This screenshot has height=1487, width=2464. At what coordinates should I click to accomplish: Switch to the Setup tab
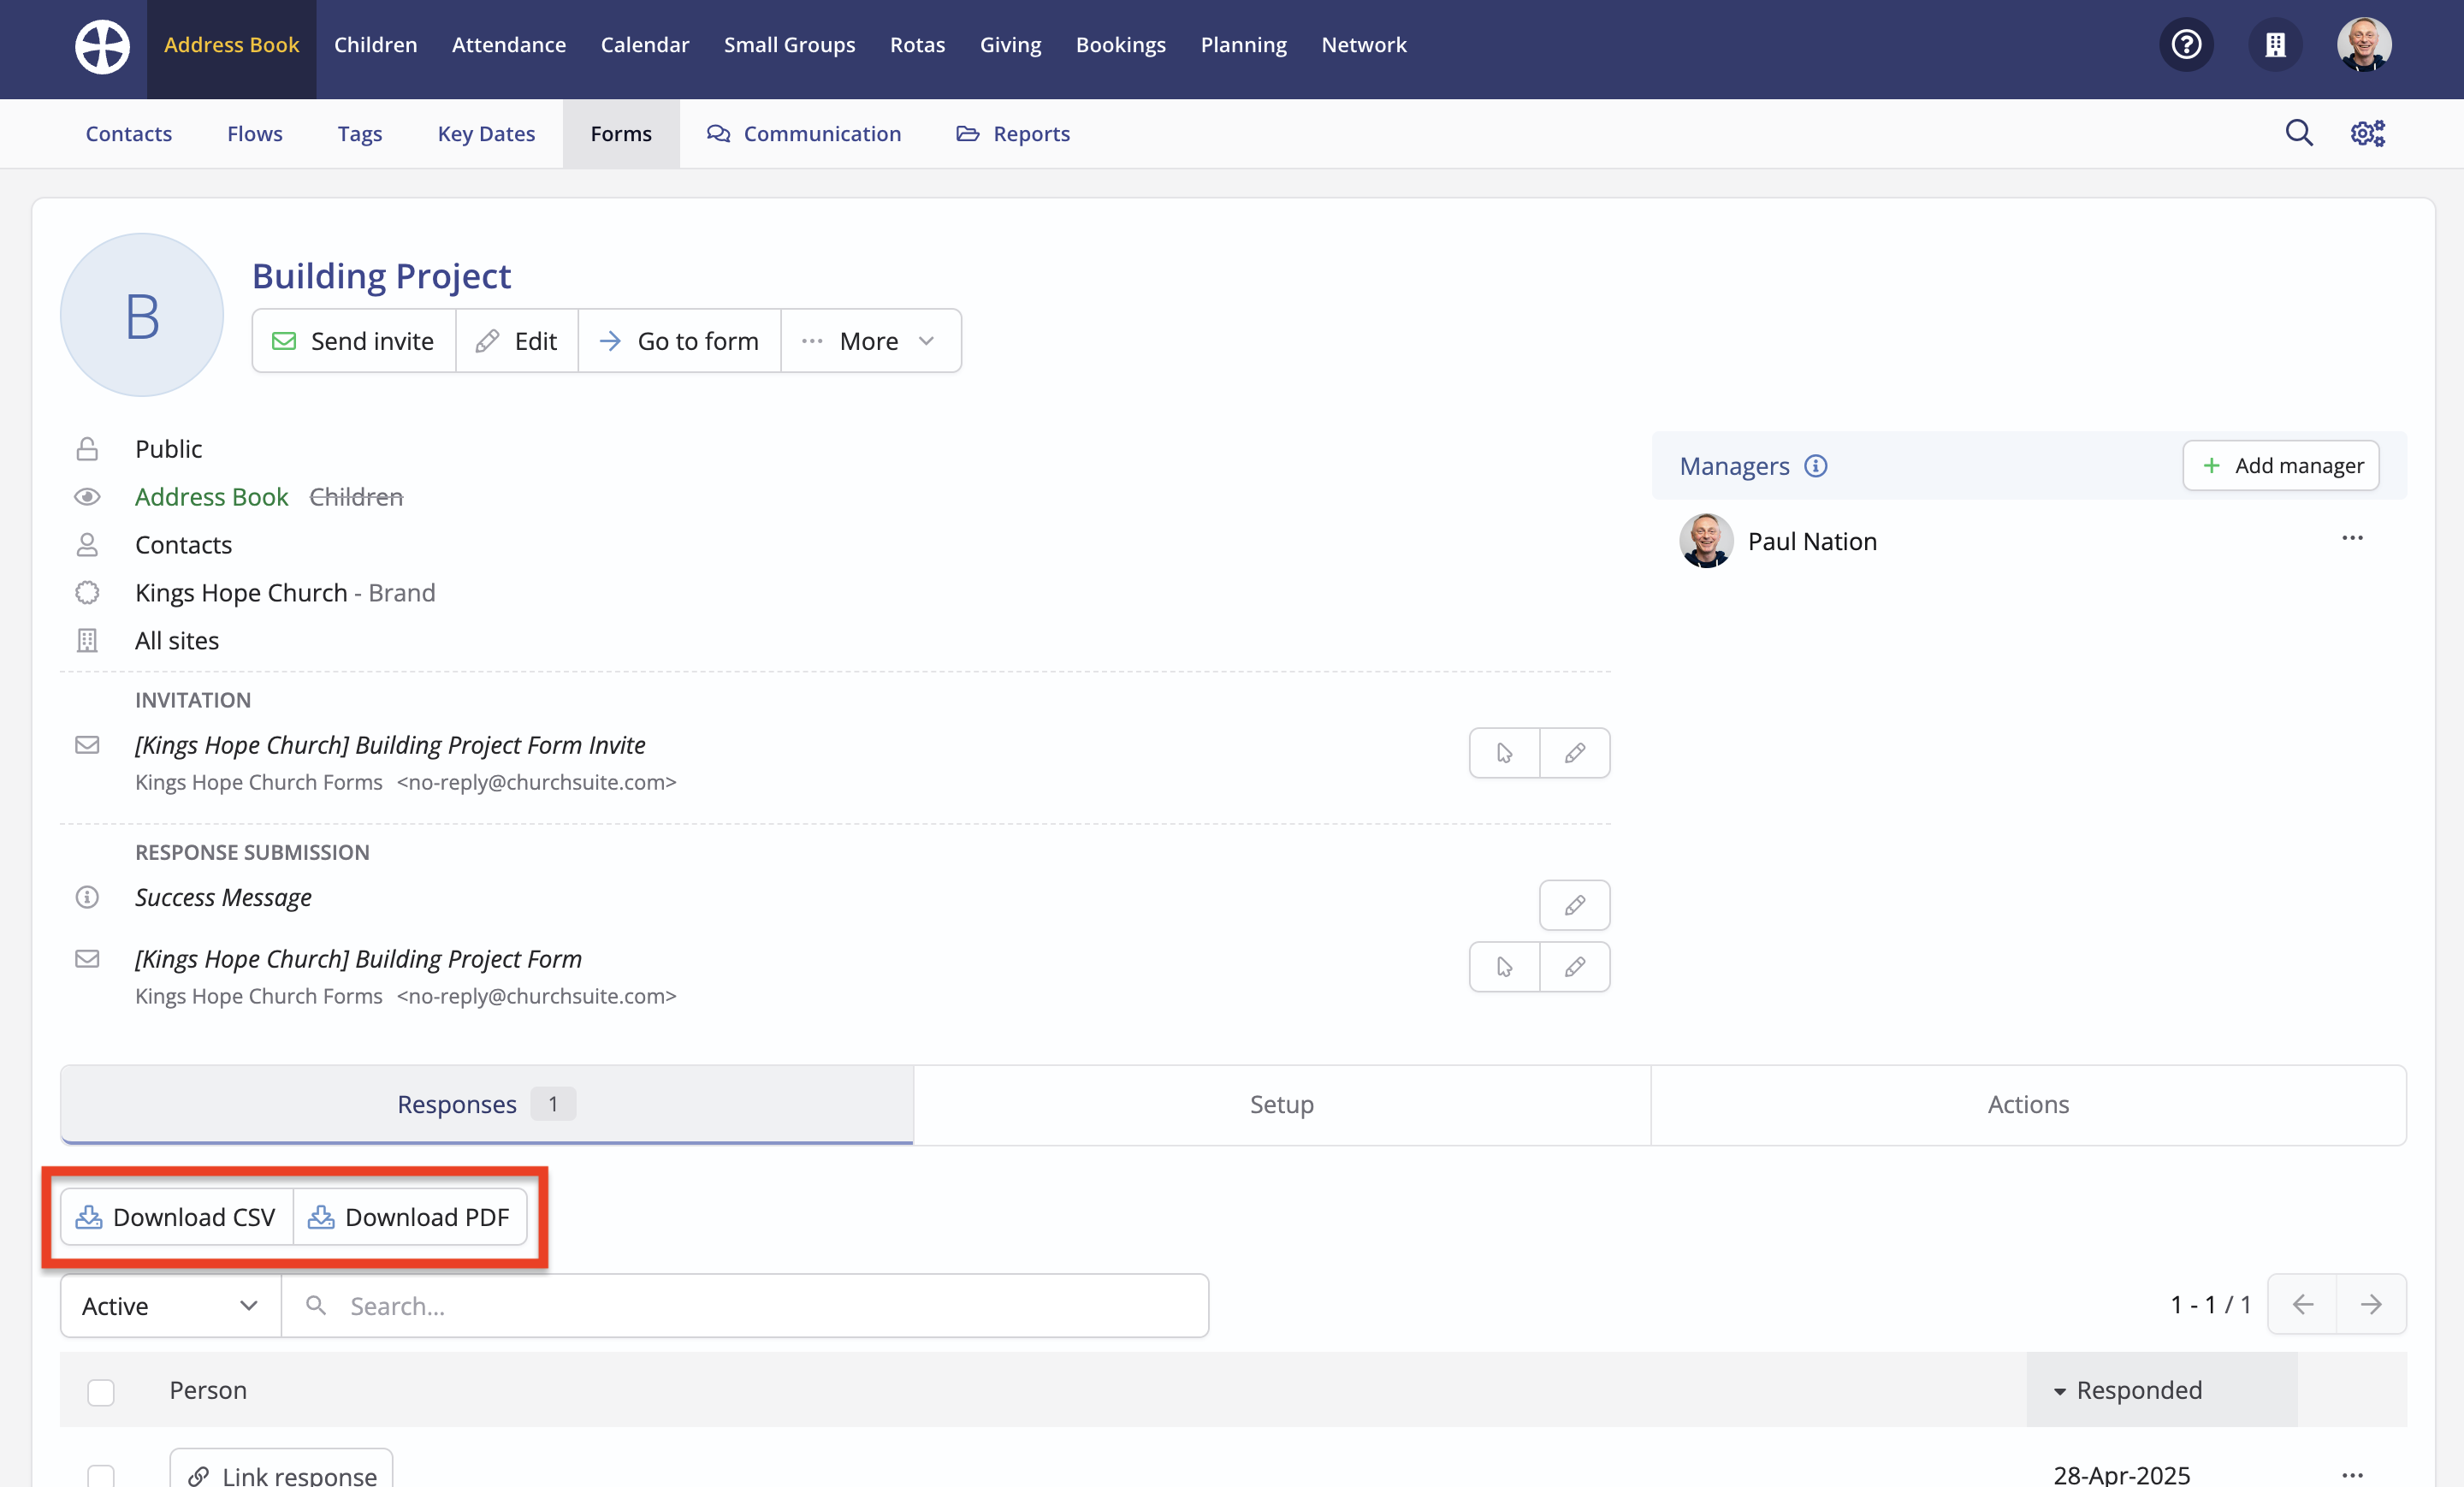pyautogui.click(x=1281, y=1104)
